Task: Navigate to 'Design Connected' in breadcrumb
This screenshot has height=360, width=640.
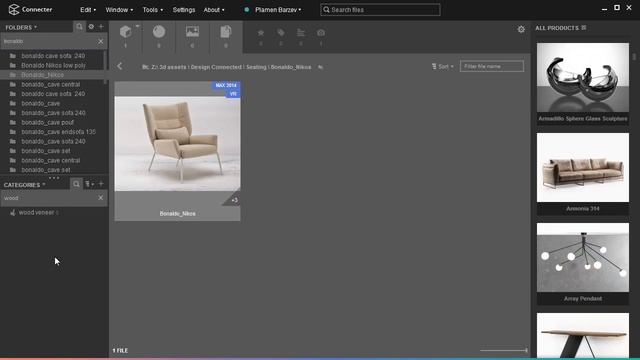Action: coord(216,67)
